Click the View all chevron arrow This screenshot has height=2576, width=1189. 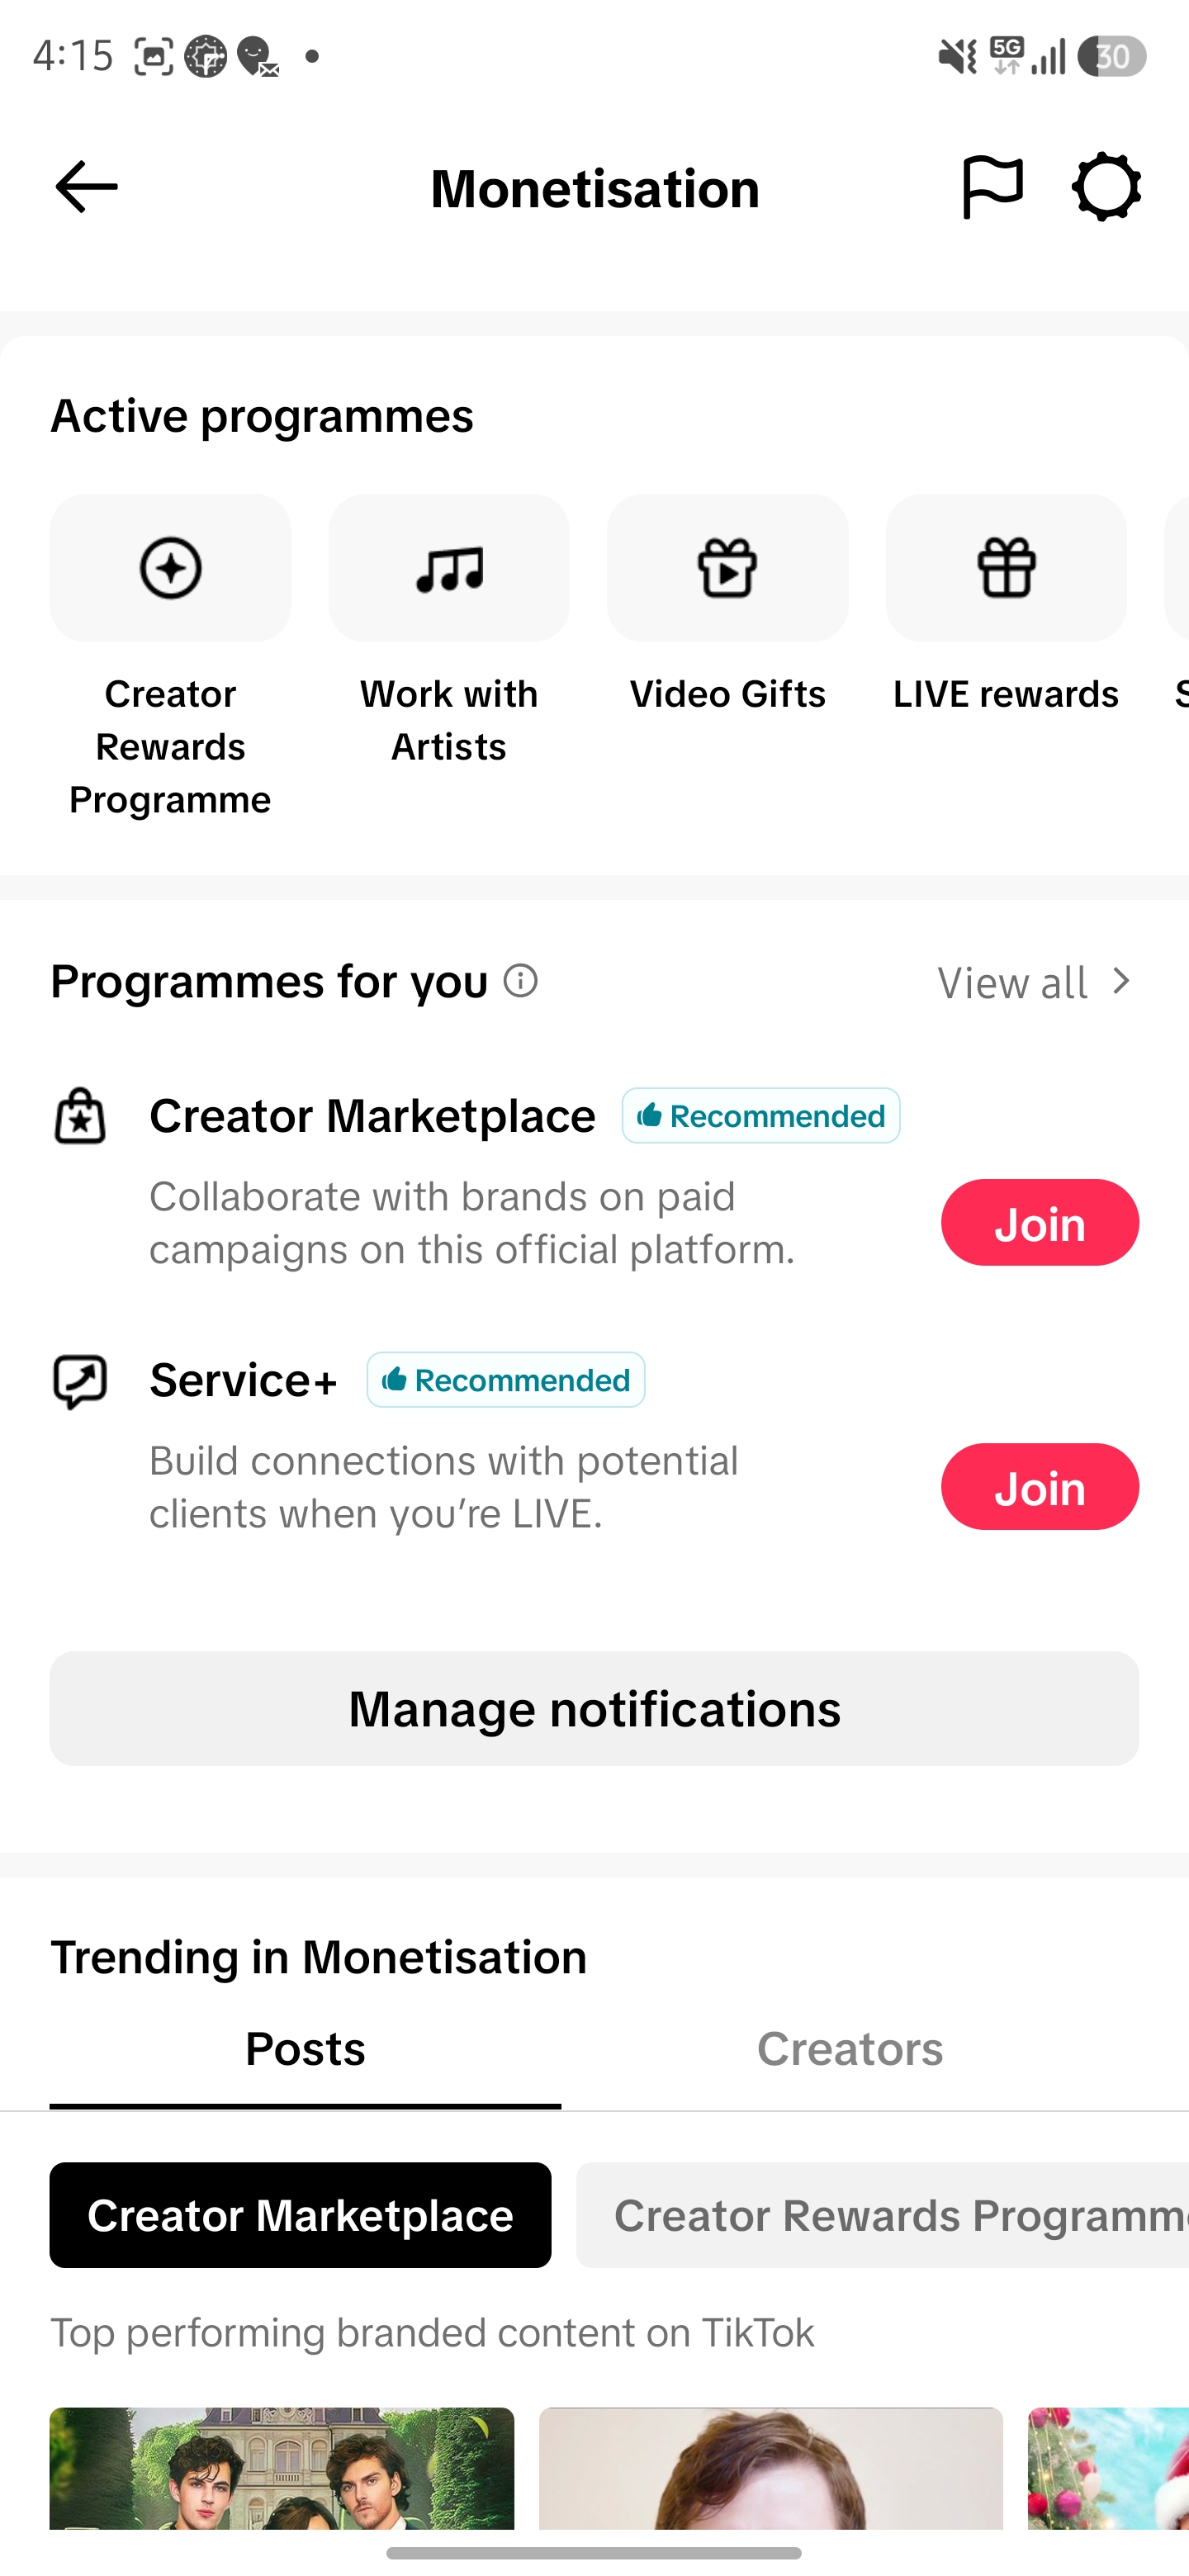(x=1121, y=982)
